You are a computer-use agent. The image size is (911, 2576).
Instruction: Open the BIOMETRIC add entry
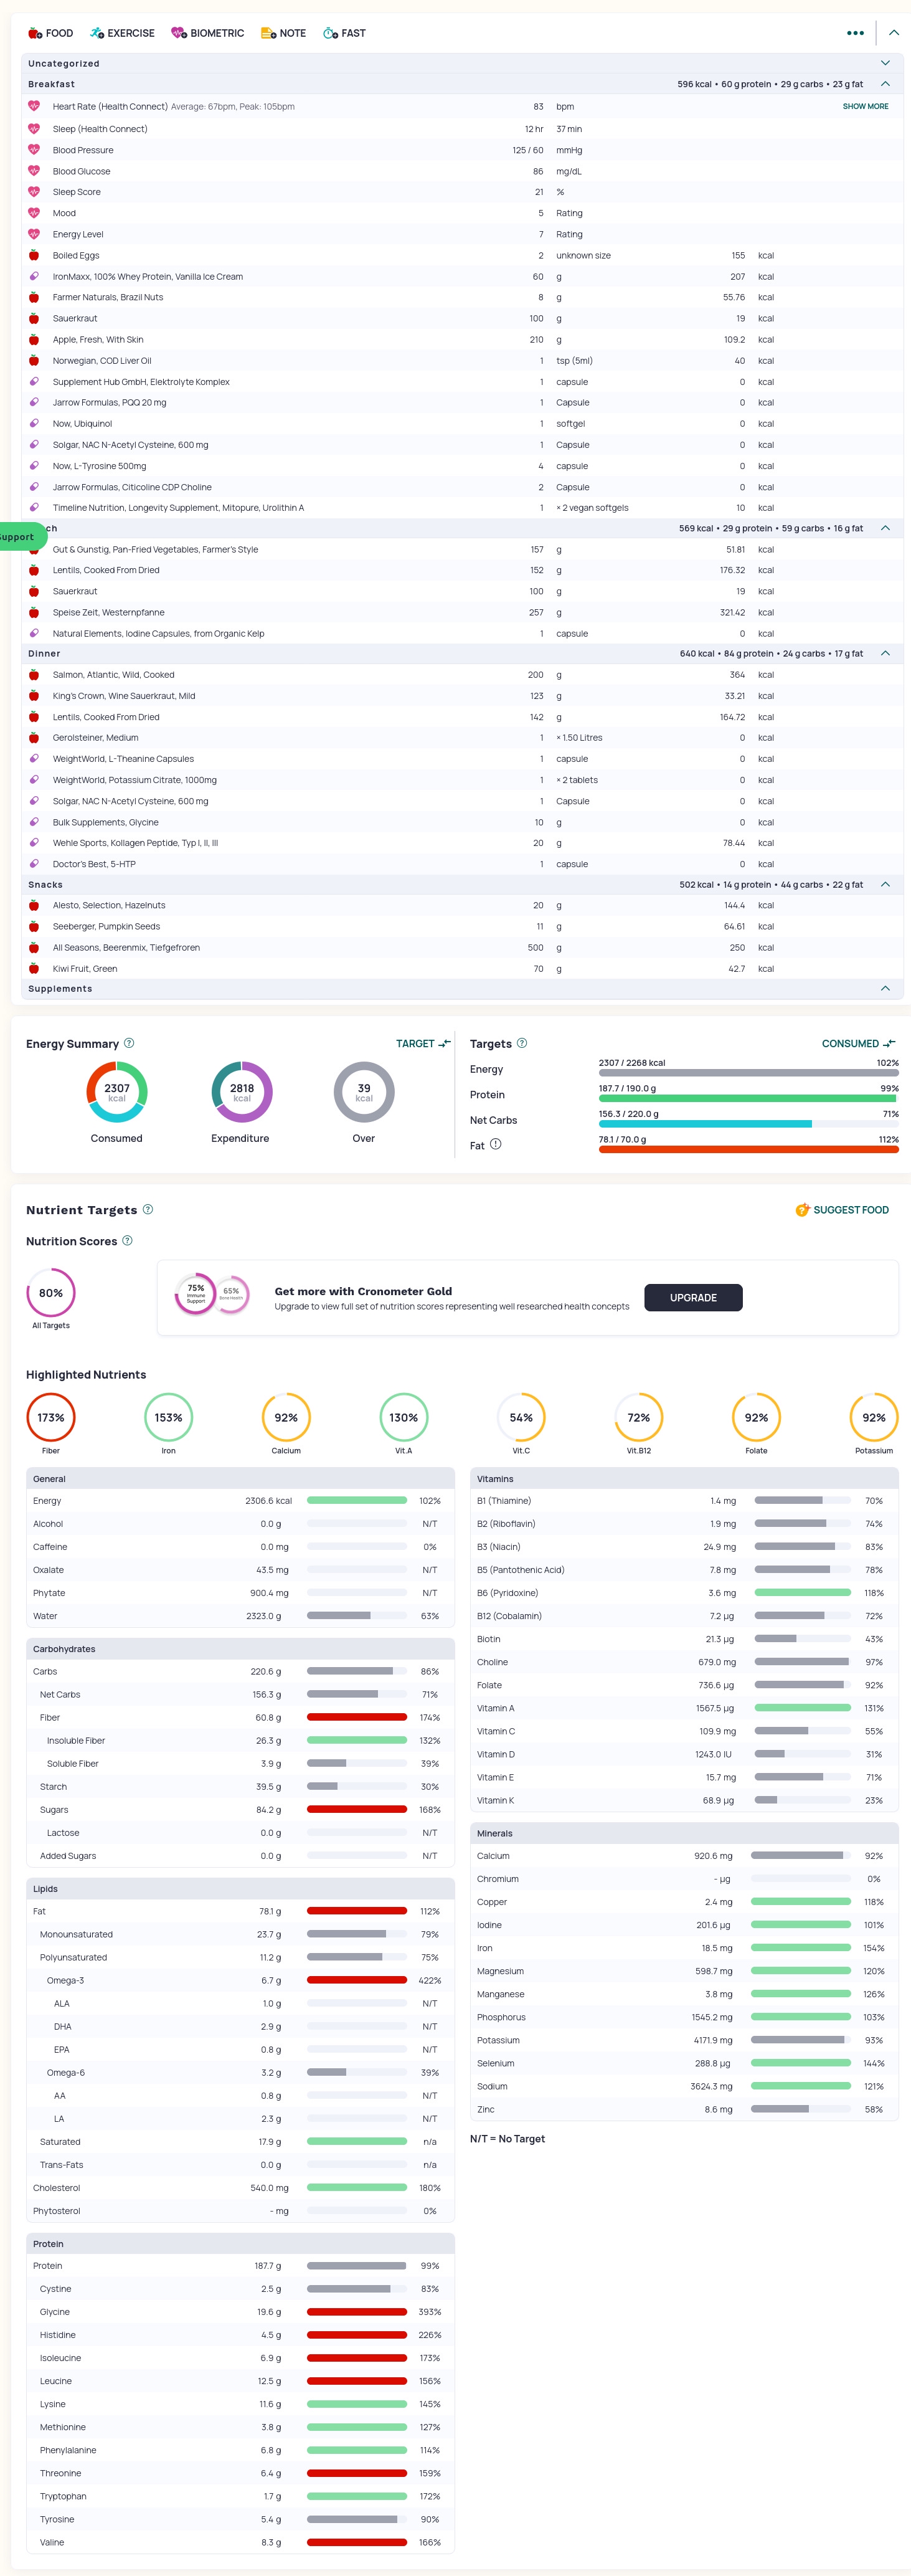(207, 33)
